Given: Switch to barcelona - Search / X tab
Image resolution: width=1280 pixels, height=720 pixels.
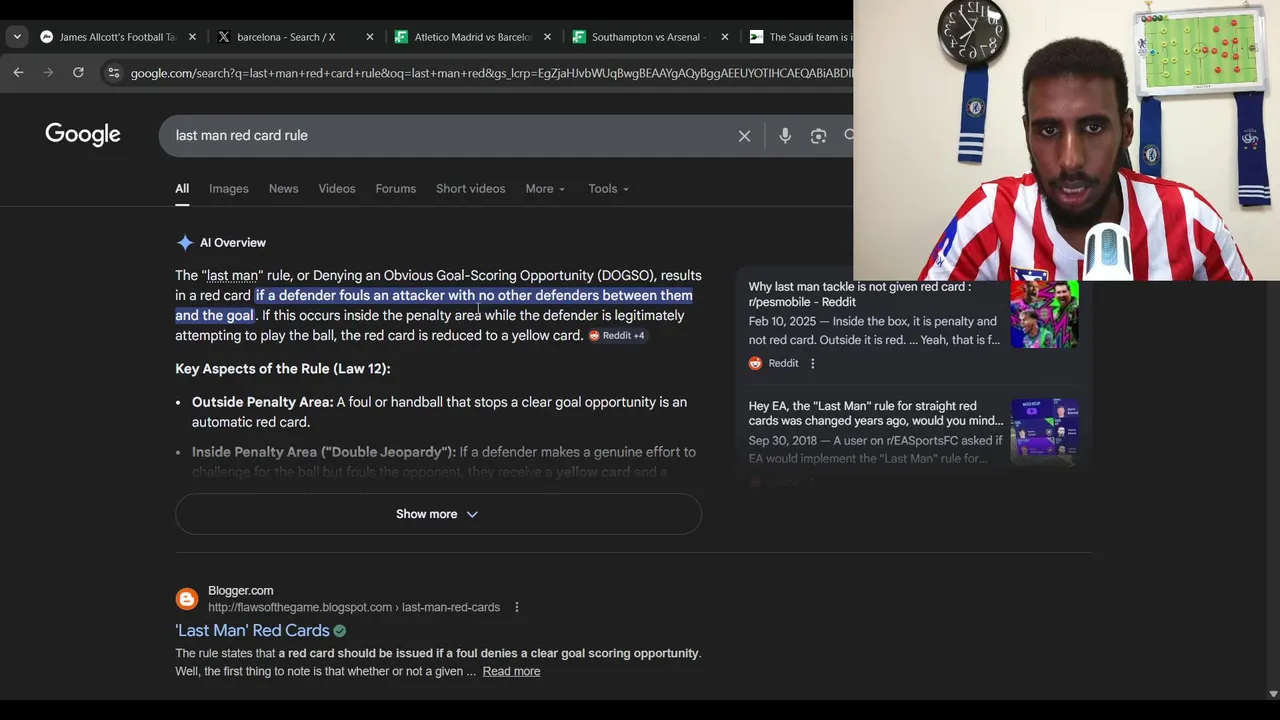Looking at the screenshot, I should pyautogui.click(x=285, y=37).
